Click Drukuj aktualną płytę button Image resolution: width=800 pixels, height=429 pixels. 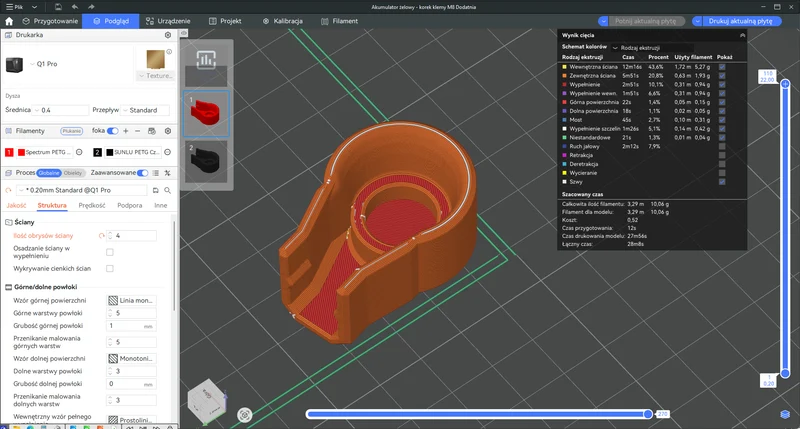tap(740, 21)
